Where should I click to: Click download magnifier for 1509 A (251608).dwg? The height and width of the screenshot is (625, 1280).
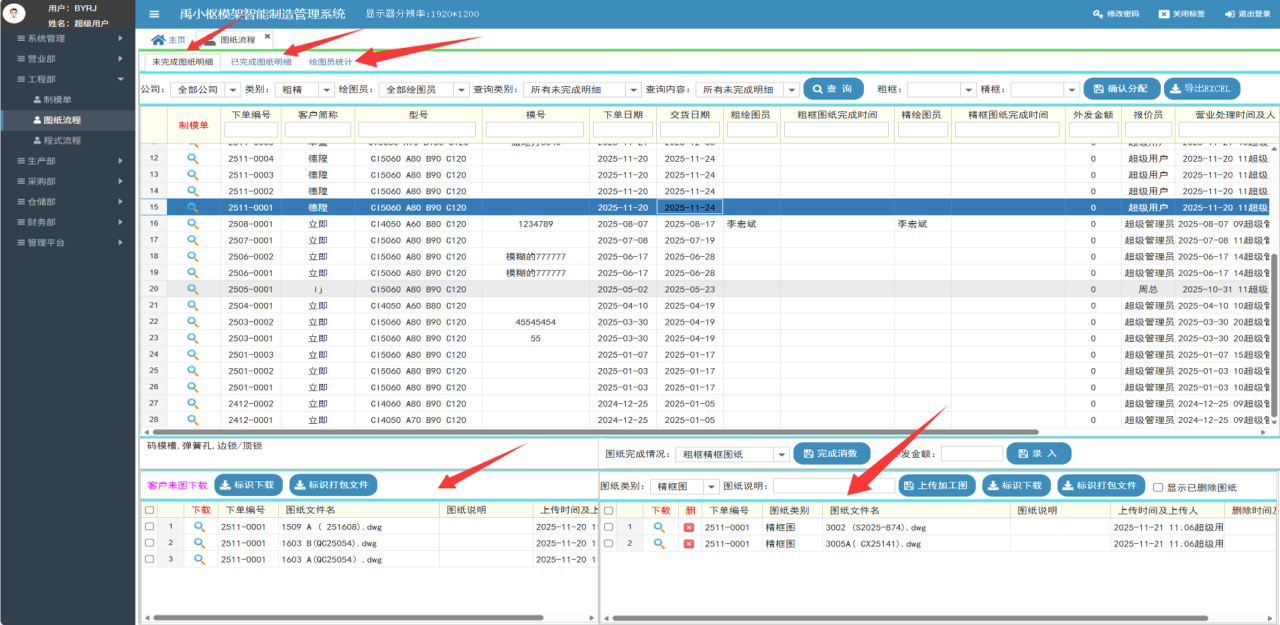(199, 526)
